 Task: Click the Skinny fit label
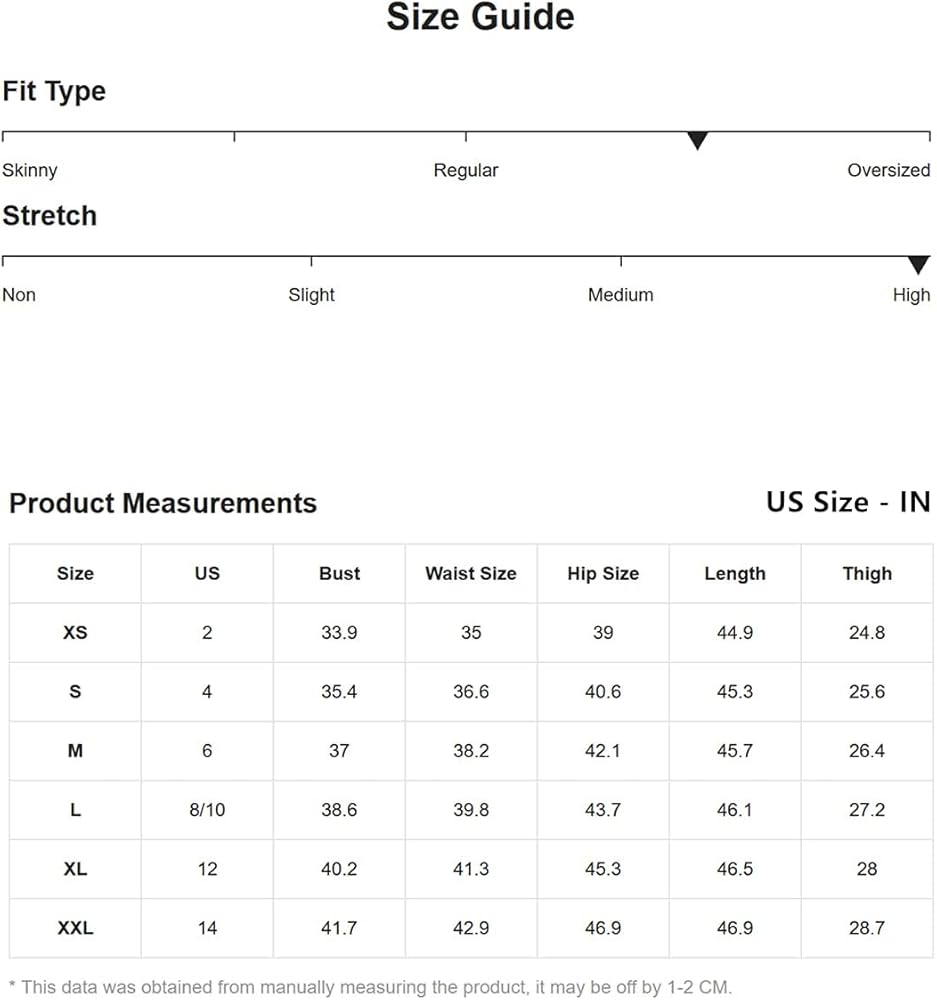coord(30,170)
